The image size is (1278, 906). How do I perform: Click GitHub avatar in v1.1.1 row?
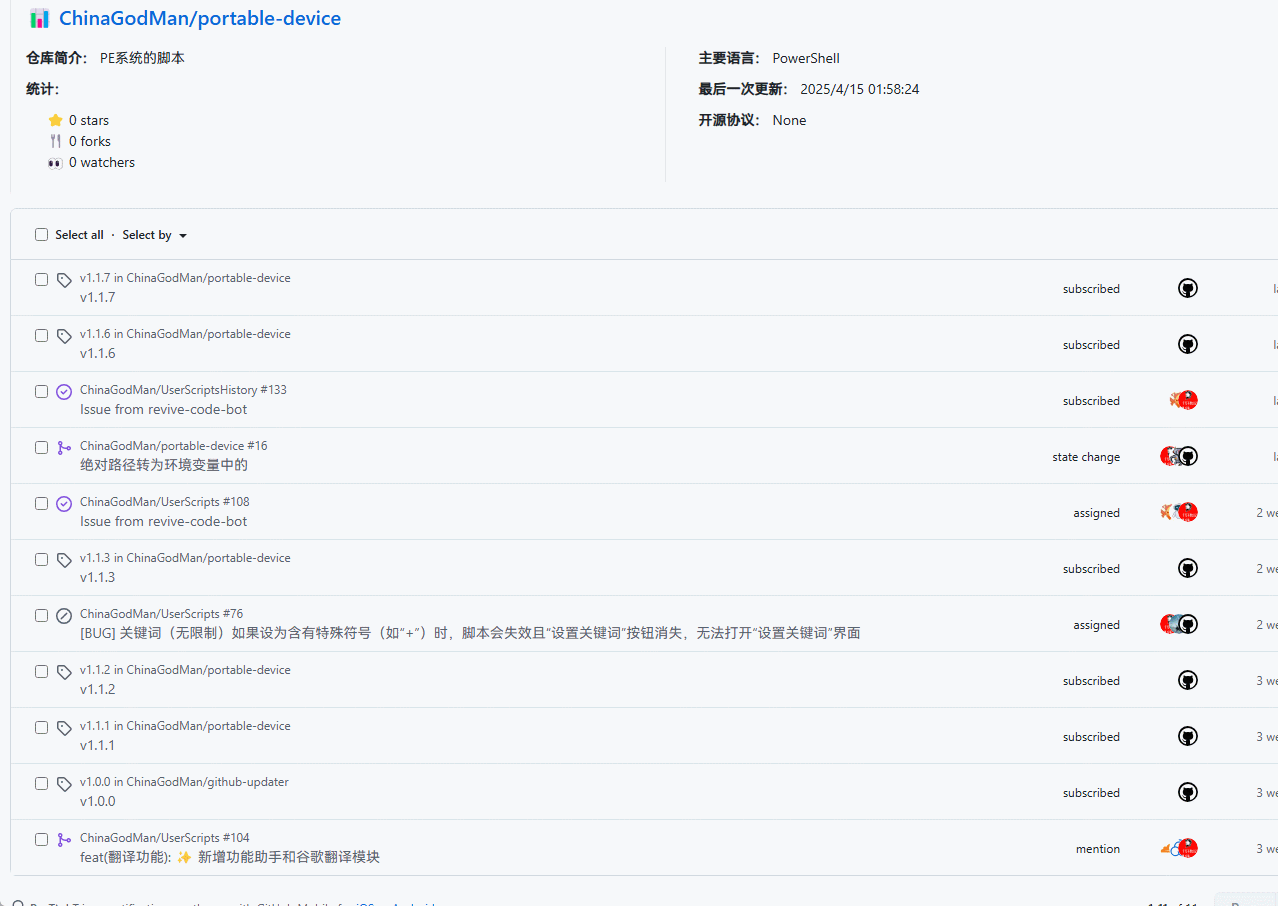click(1188, 736)
